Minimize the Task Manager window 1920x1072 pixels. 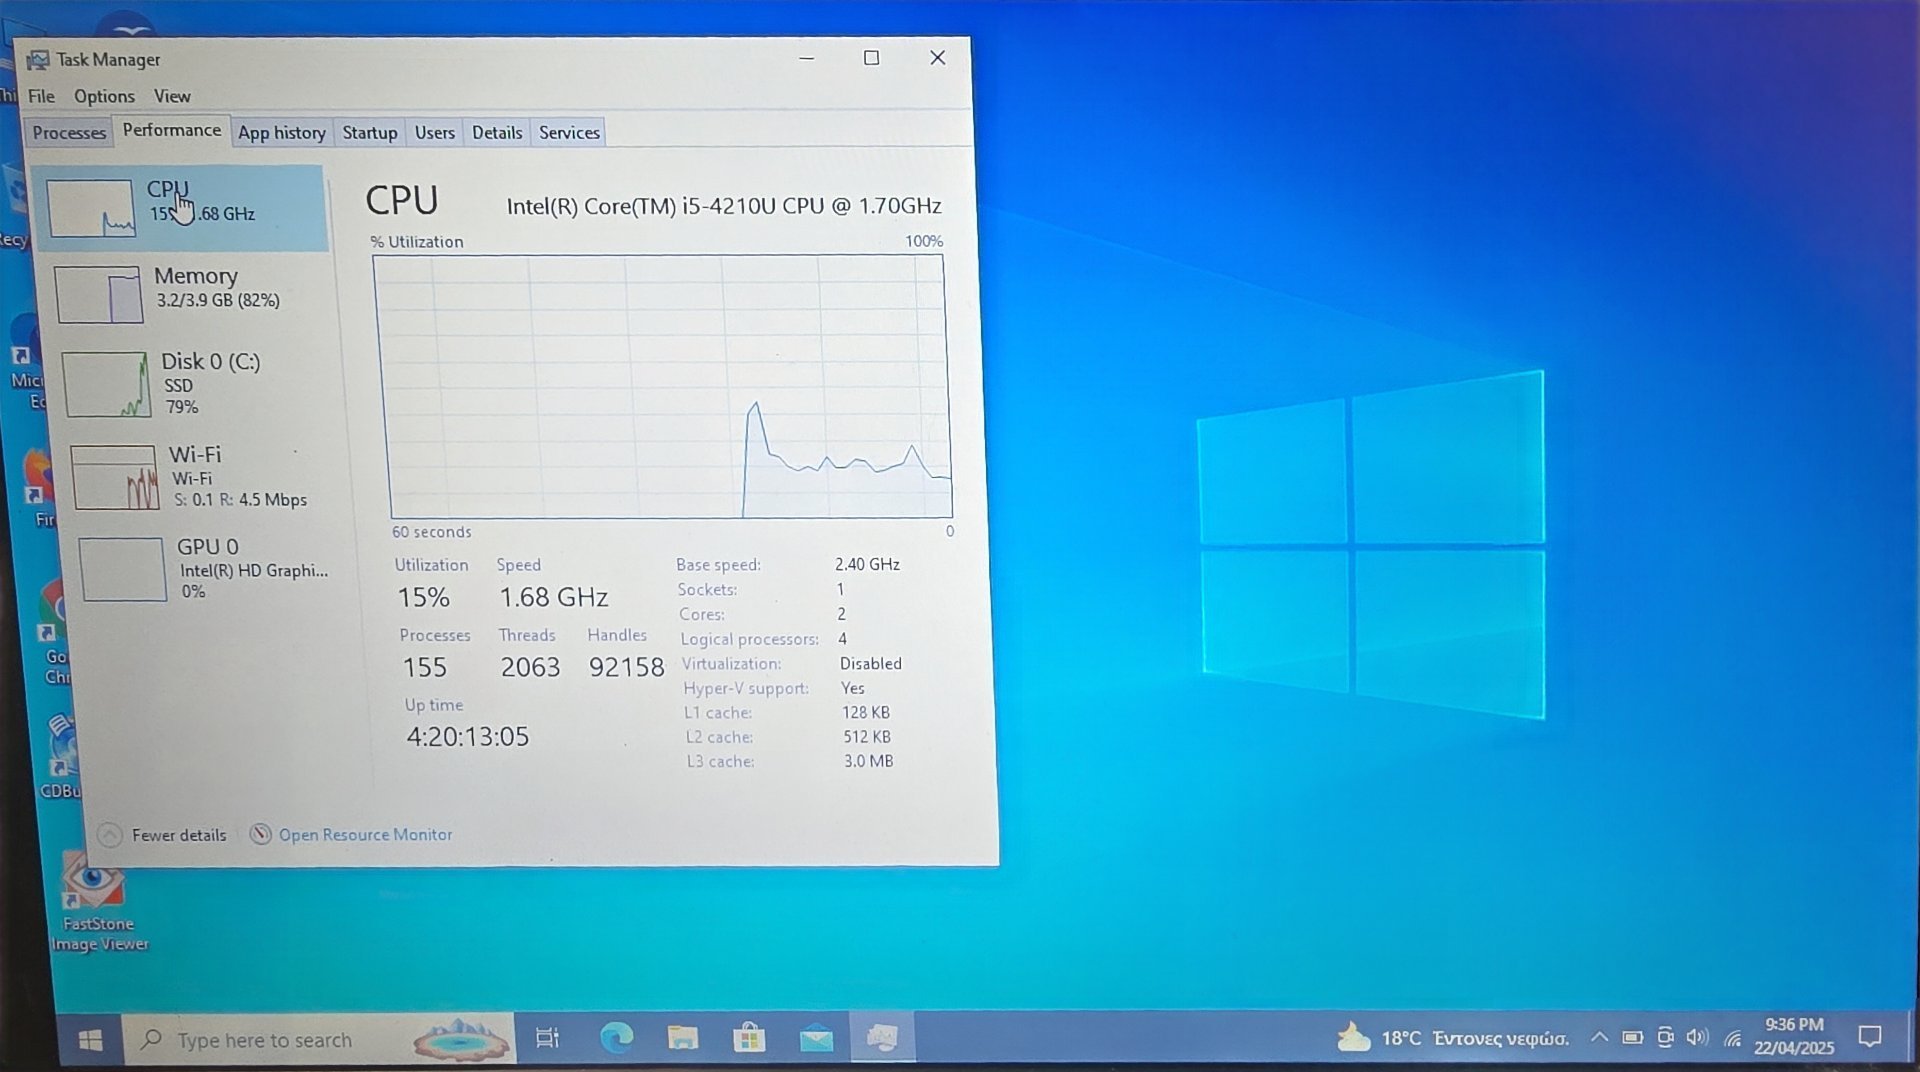click(x=806, y=58)
